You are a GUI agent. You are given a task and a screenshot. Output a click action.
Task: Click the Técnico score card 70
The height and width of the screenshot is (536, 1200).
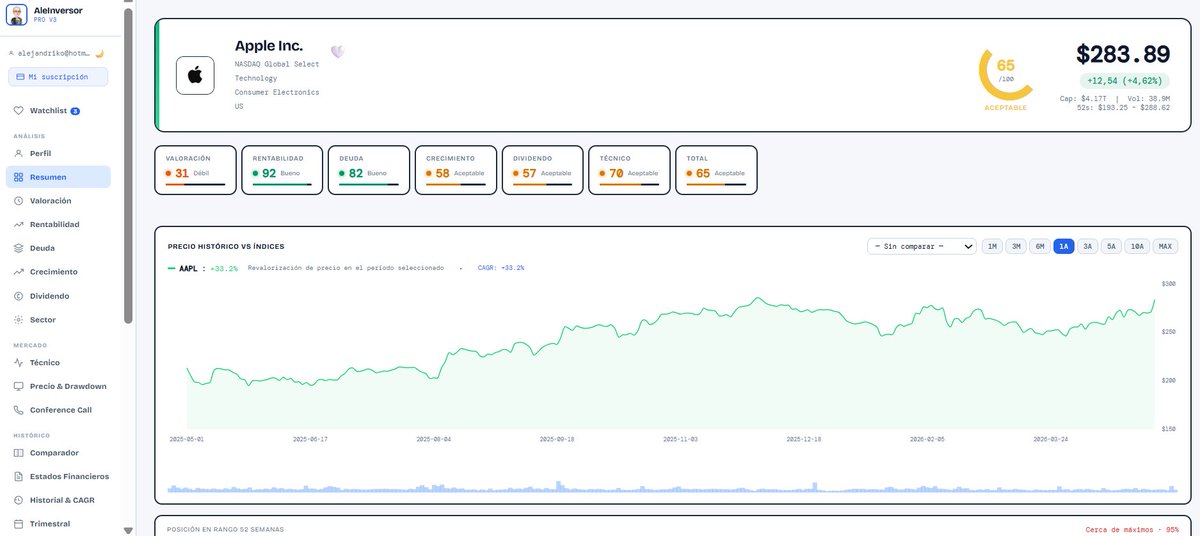(630, 170)
